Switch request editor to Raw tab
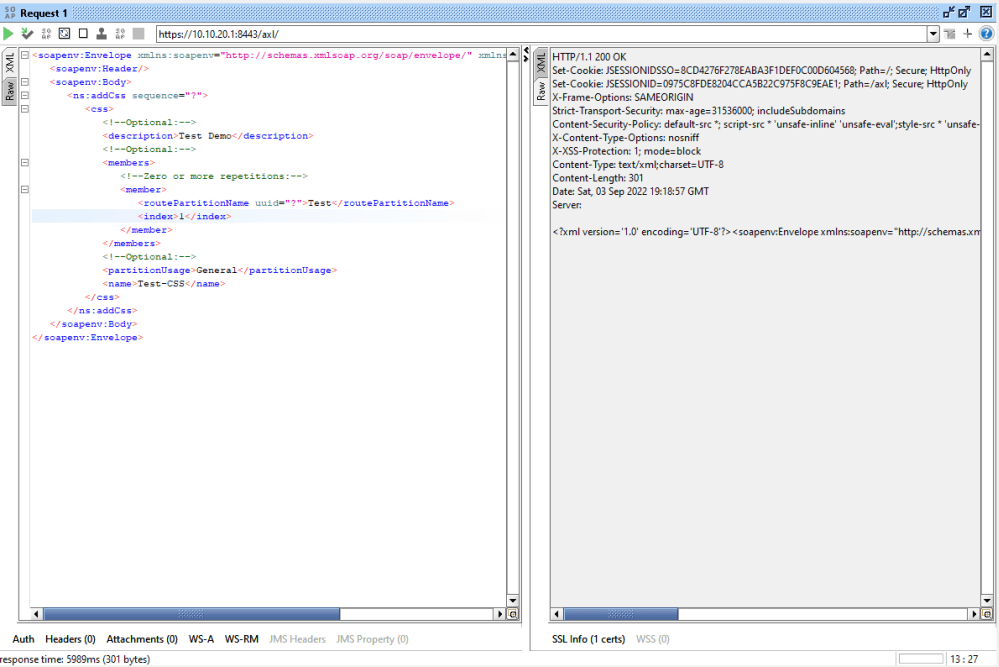The width and height of the screenshot is (999, 667). coord(9,92)
